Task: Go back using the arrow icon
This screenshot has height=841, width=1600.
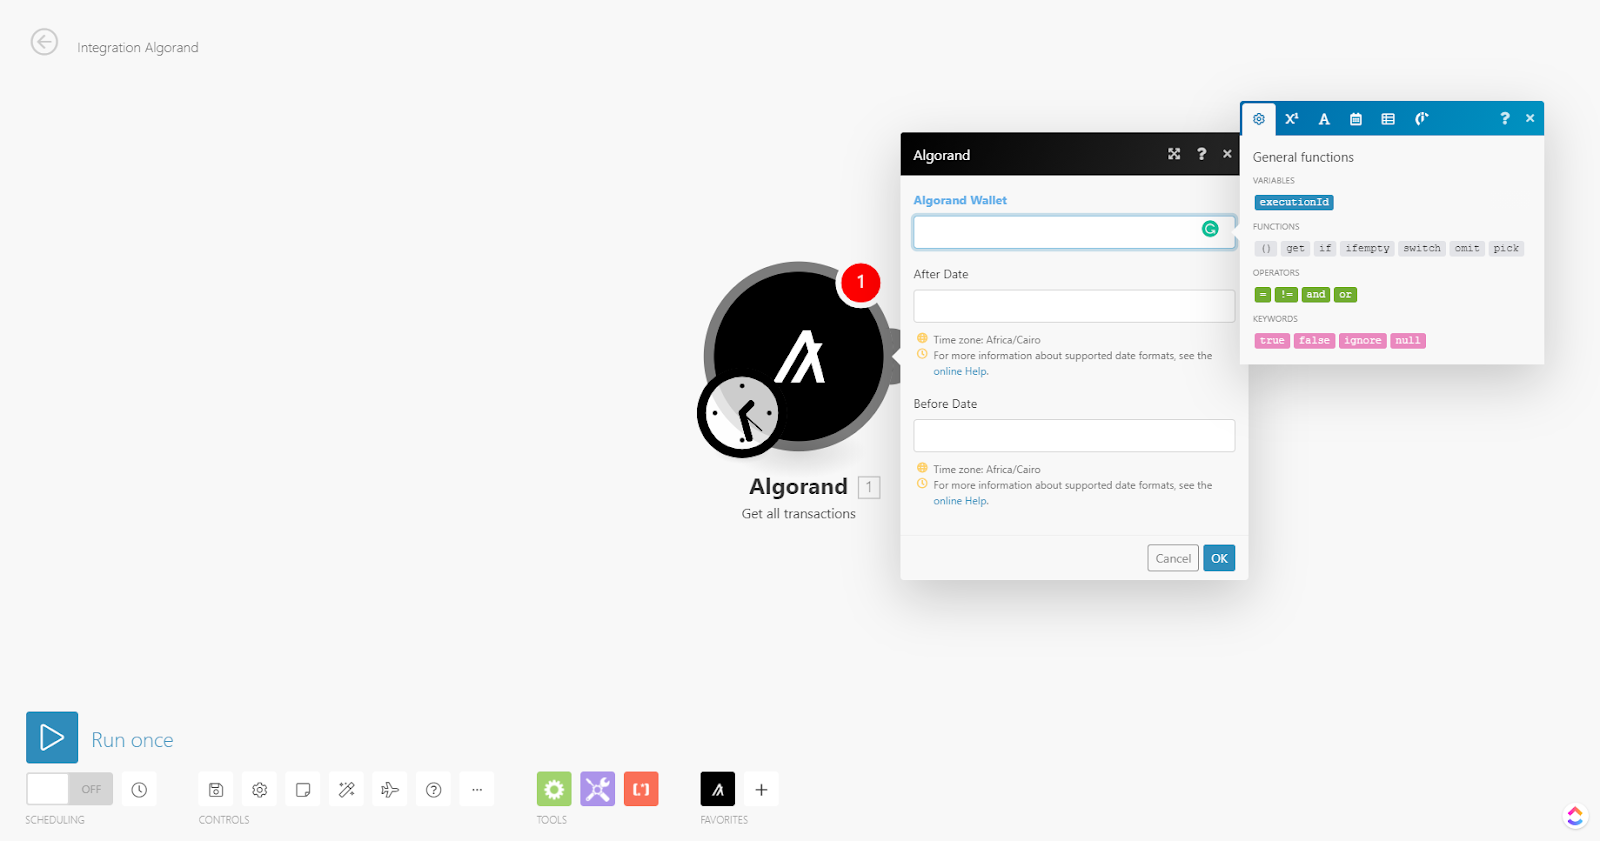Action: tap(44, 42)
